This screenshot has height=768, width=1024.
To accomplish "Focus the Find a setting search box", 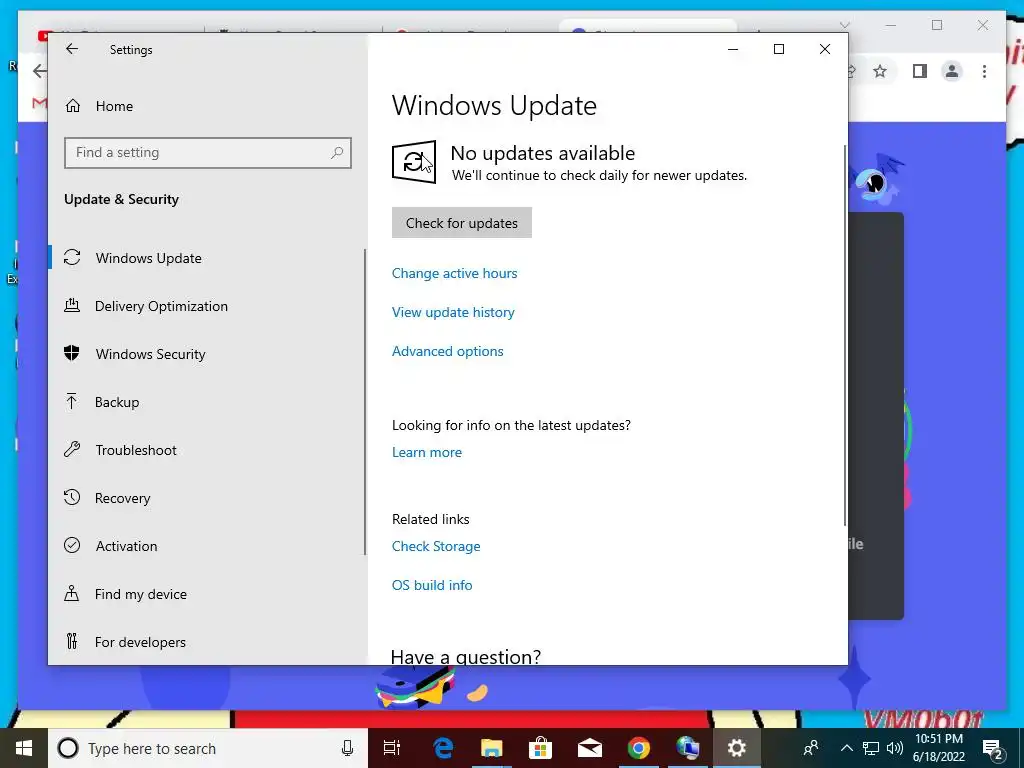I will 208,153.
